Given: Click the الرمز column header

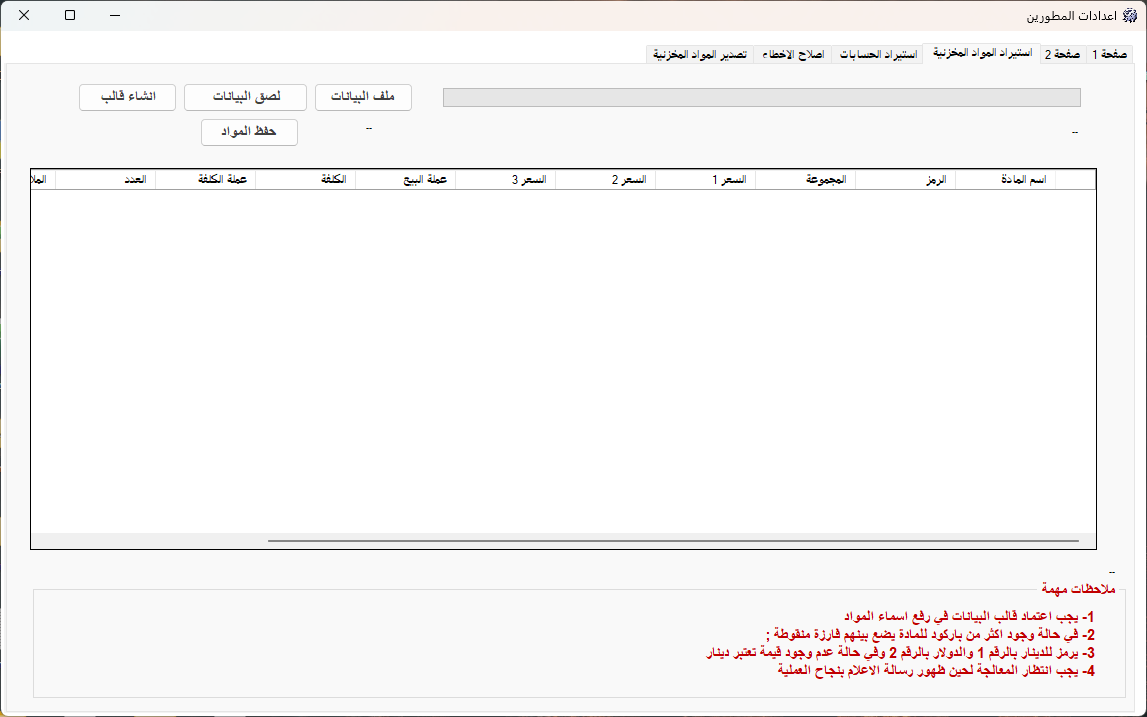Looking at the screenshot, I should [906, 180].
